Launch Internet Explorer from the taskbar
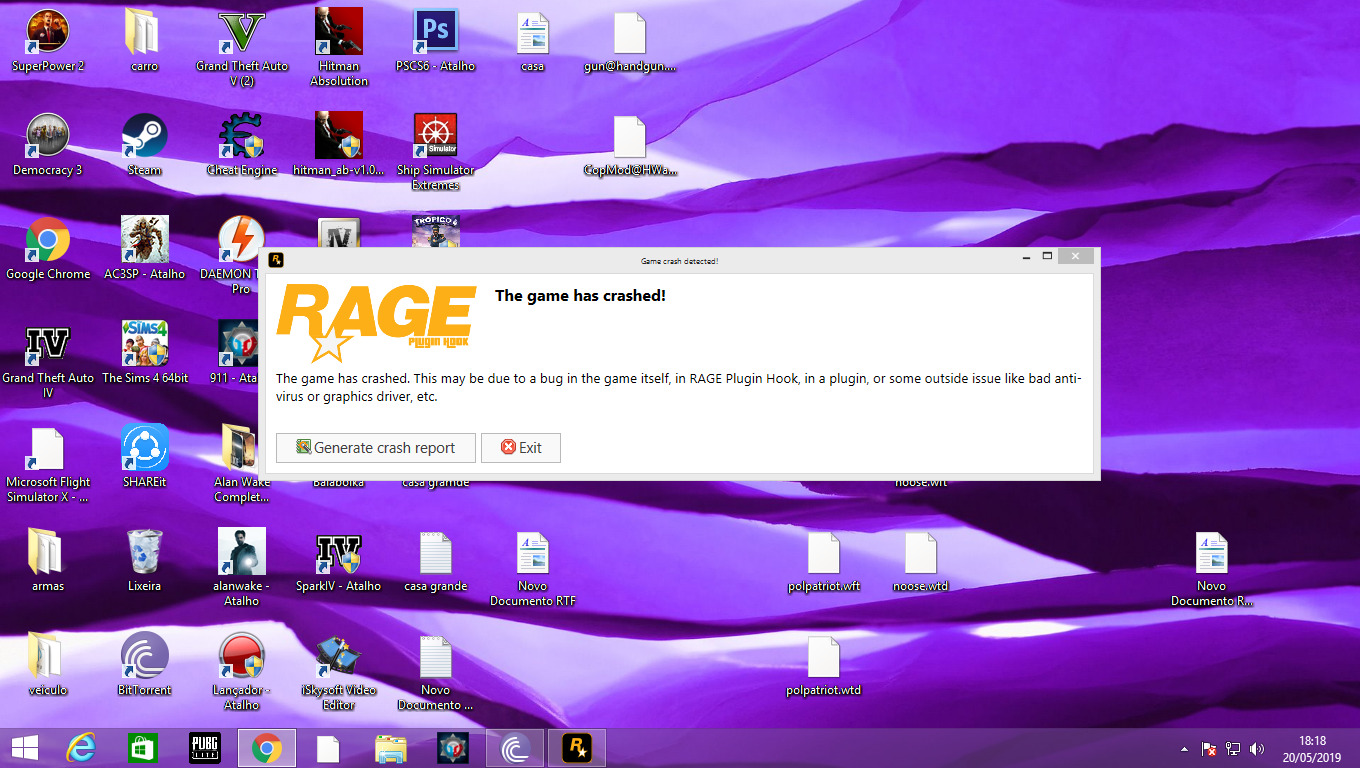This screenshot has width=1360, height=768. coord(81,748)
